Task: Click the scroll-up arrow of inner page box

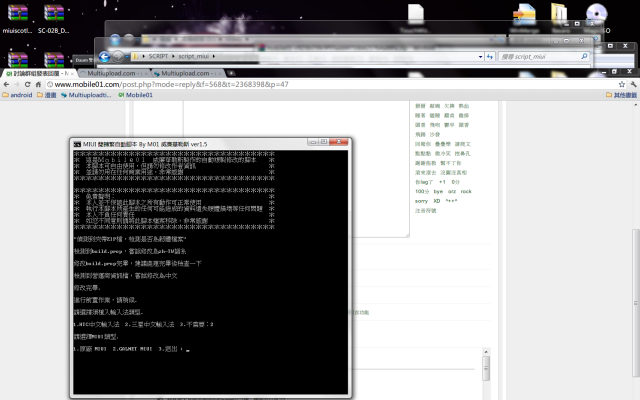Action: (x=486, y=352)
